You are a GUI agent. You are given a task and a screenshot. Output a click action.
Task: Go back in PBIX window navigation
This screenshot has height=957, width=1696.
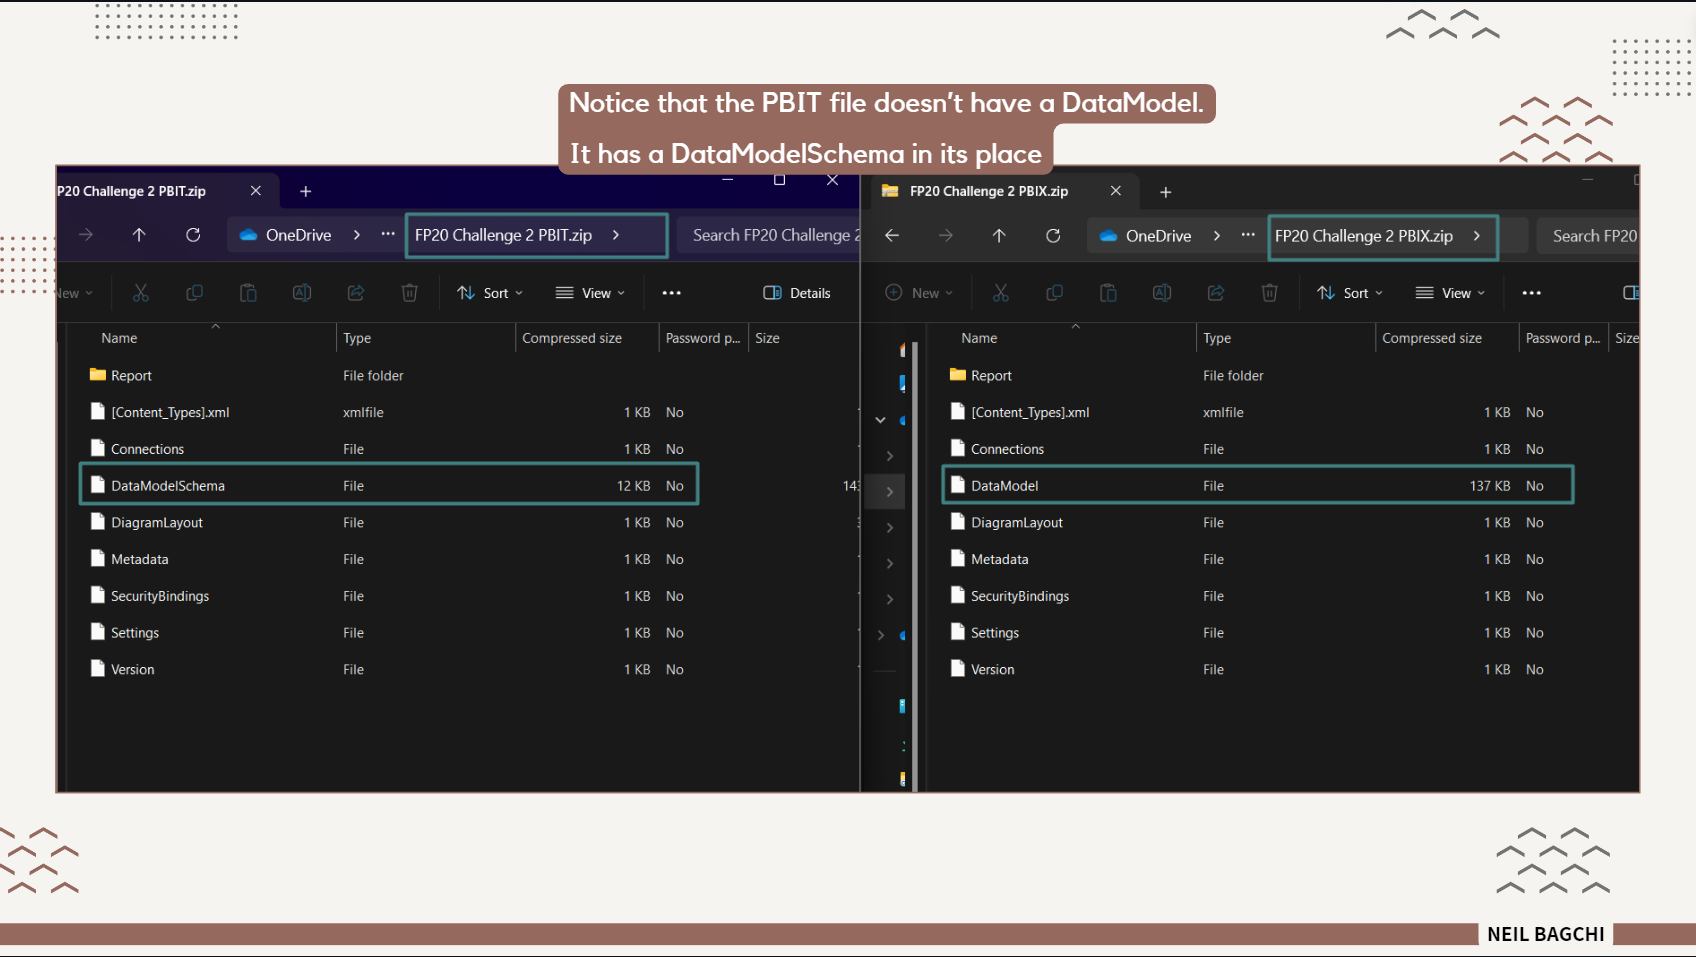[x=892, y=236]
